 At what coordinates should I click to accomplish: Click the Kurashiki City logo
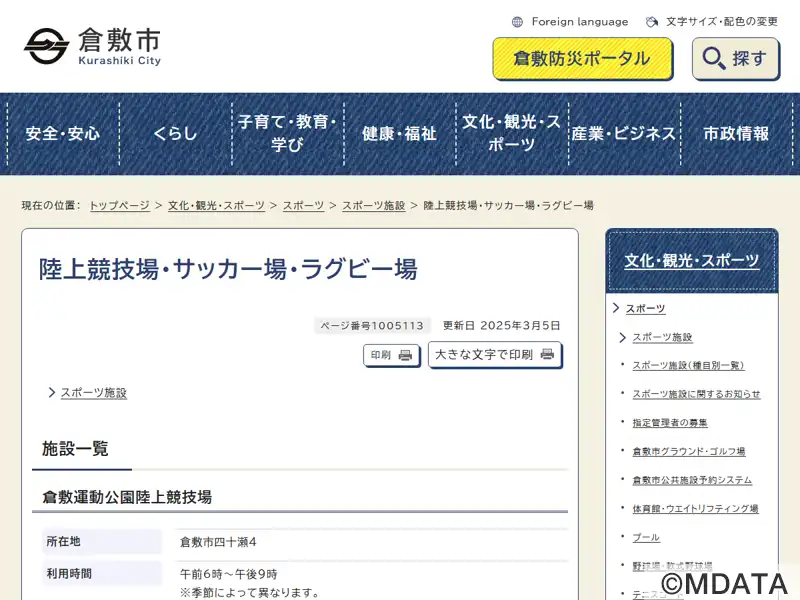click(x=92, y=46)
